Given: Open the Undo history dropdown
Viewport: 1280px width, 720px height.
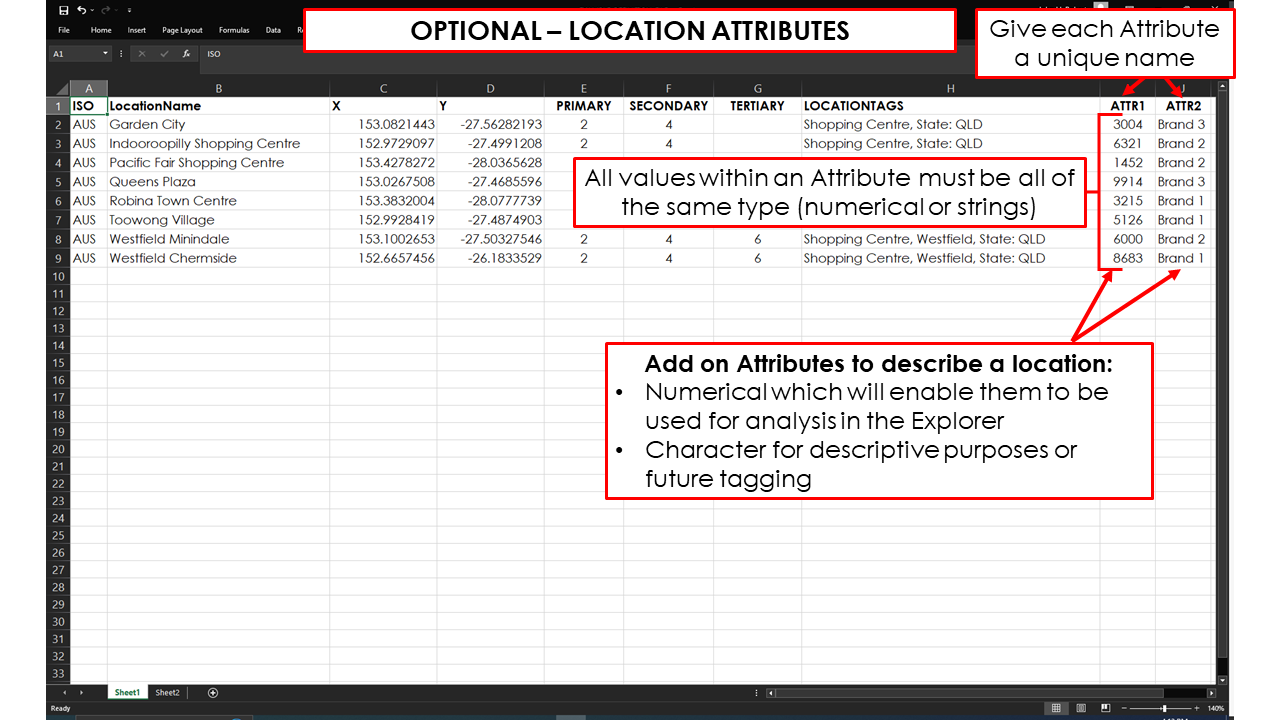Looking at the screenshot, I should [92, 10].
